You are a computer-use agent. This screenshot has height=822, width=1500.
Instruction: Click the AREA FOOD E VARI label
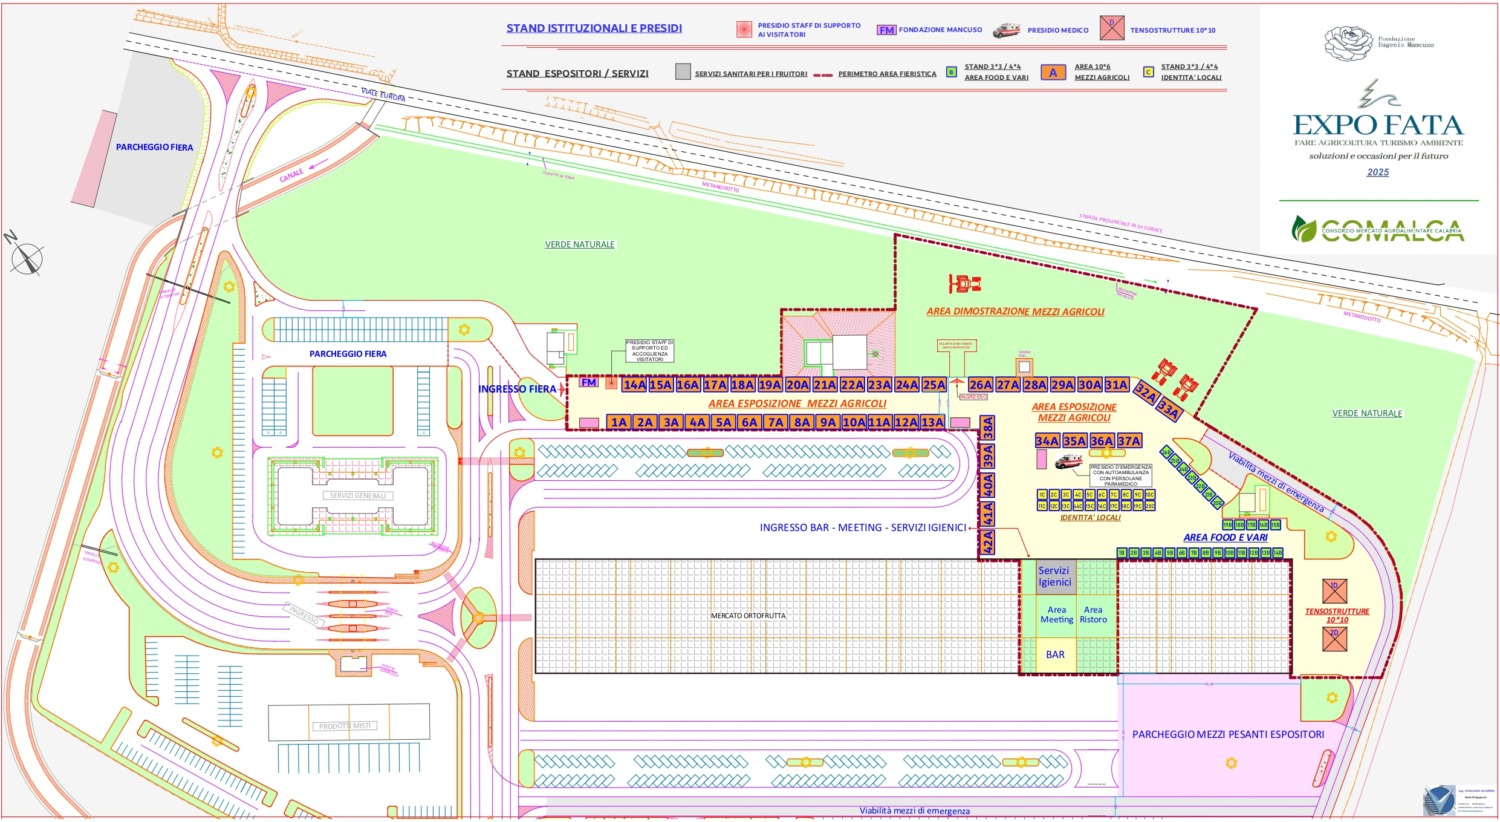click(x=1225, y=538)
